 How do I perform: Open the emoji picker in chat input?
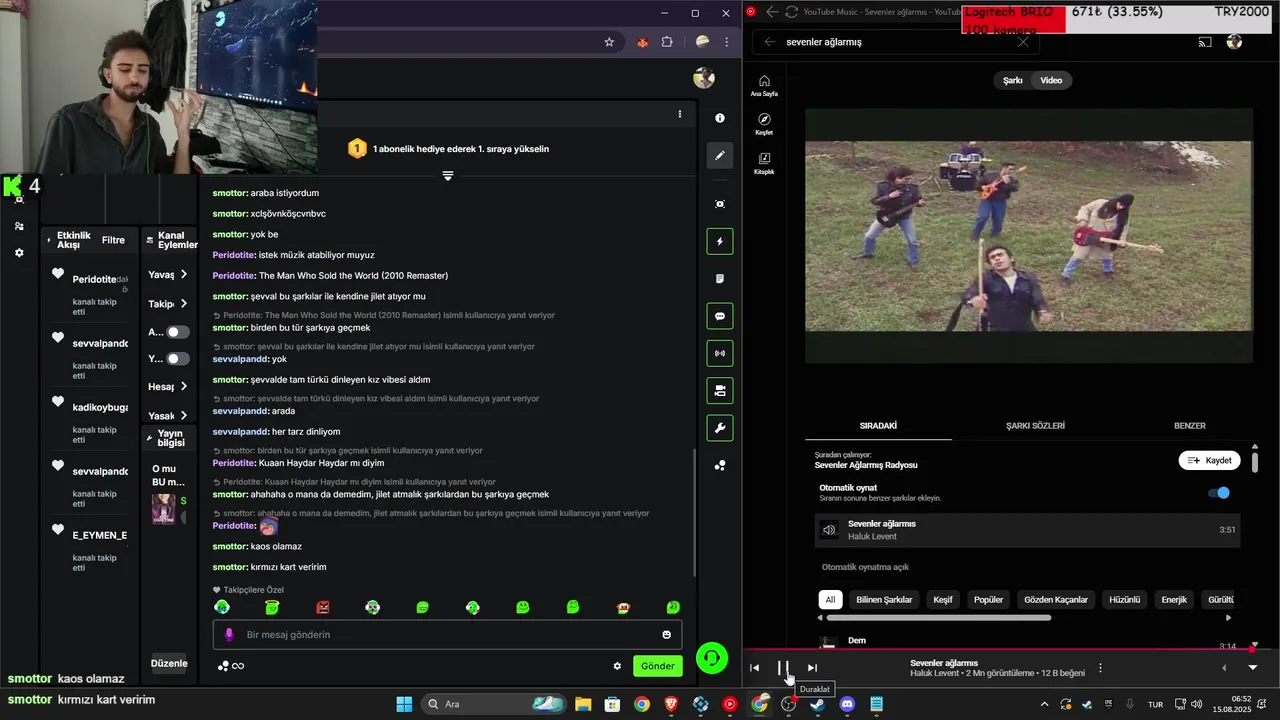pos(667,635)
